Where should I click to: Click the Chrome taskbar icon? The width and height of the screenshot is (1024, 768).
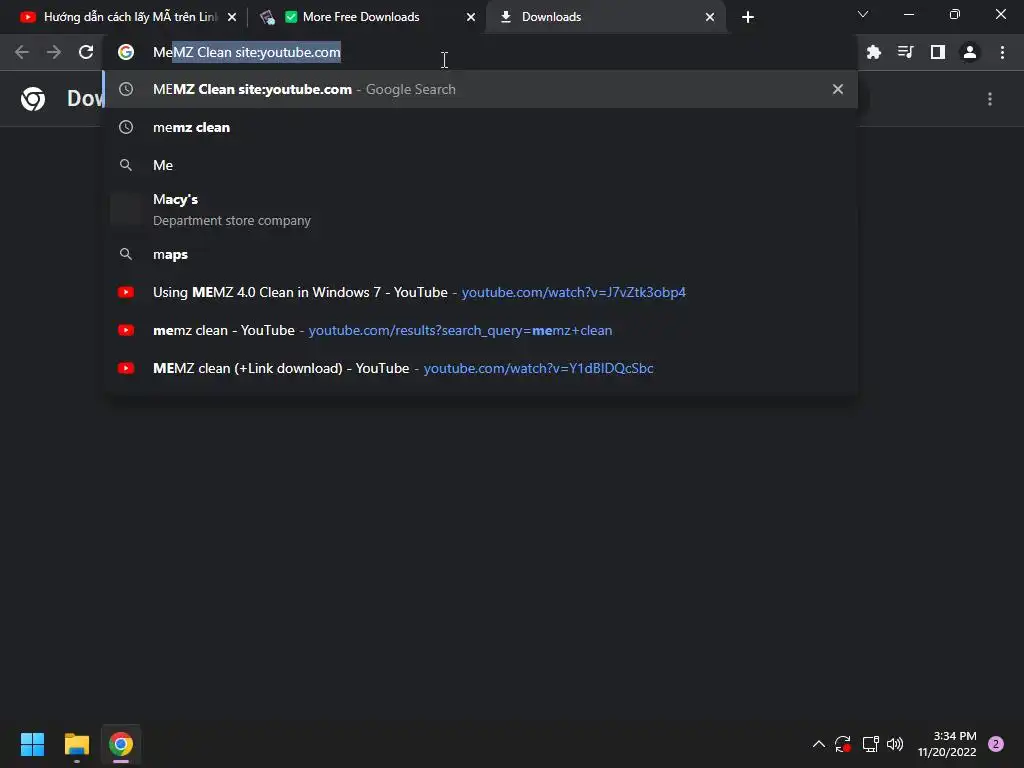coord(121,744)
